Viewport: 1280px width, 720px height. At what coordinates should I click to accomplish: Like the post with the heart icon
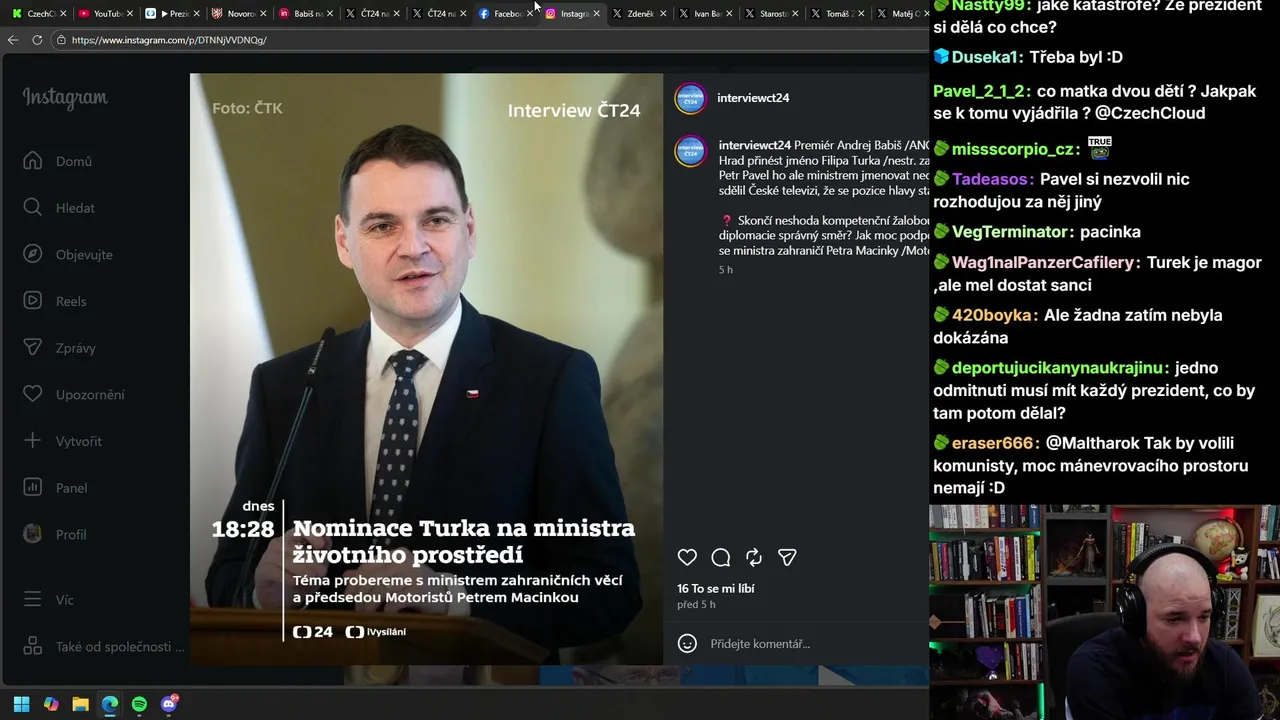(687, 558)
